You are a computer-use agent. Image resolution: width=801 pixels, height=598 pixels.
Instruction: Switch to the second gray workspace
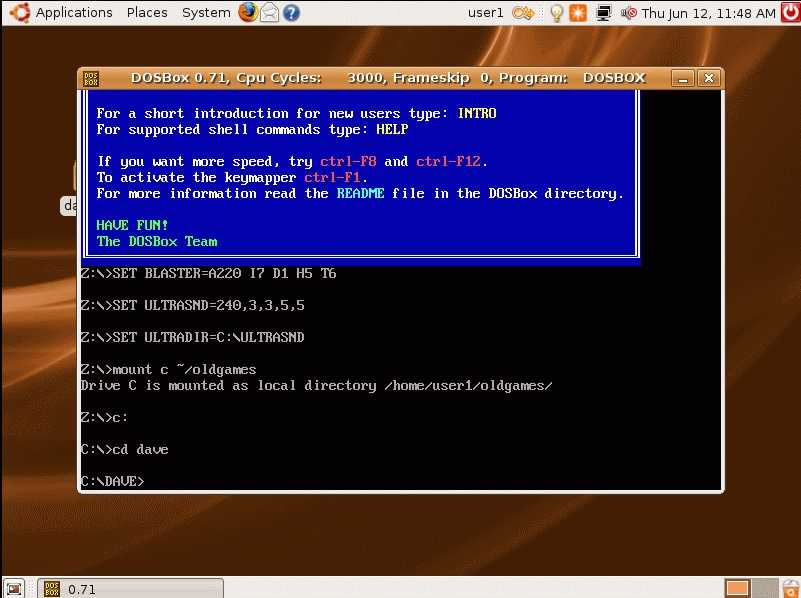764,588
